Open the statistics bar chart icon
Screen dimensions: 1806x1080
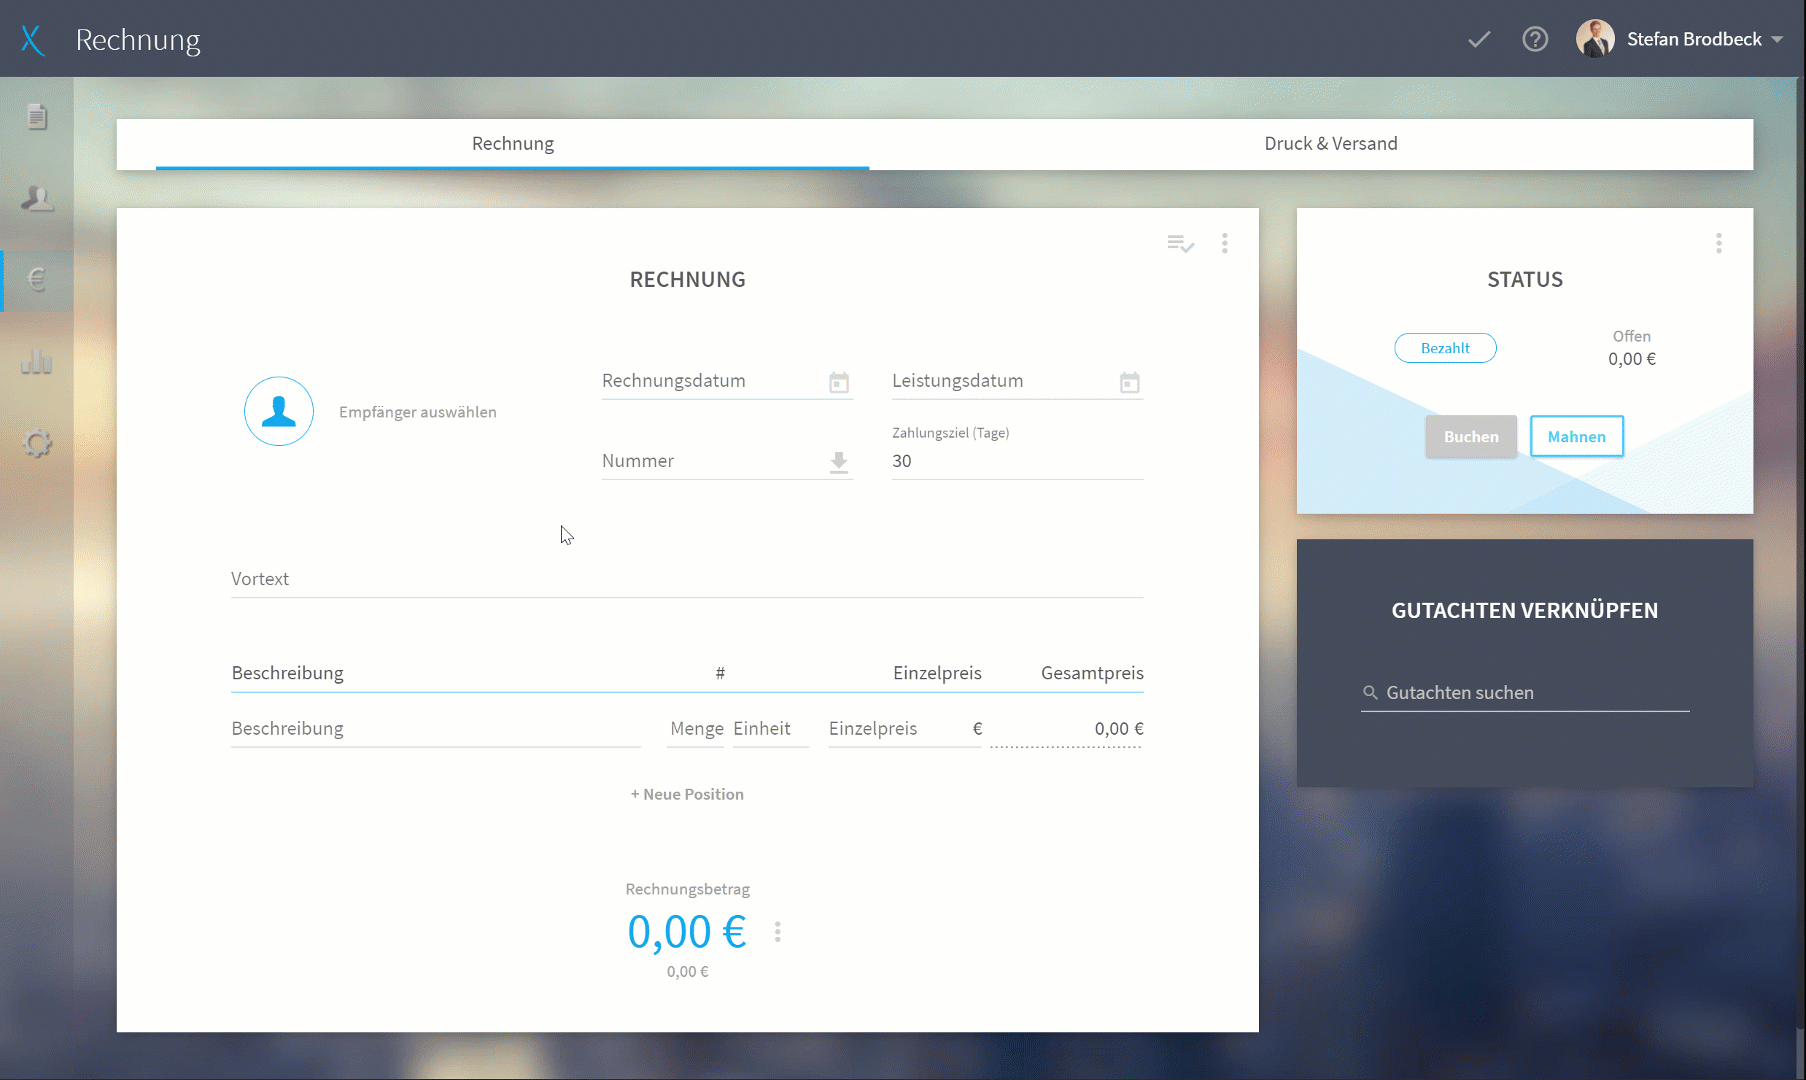click(x=37, y=361)
